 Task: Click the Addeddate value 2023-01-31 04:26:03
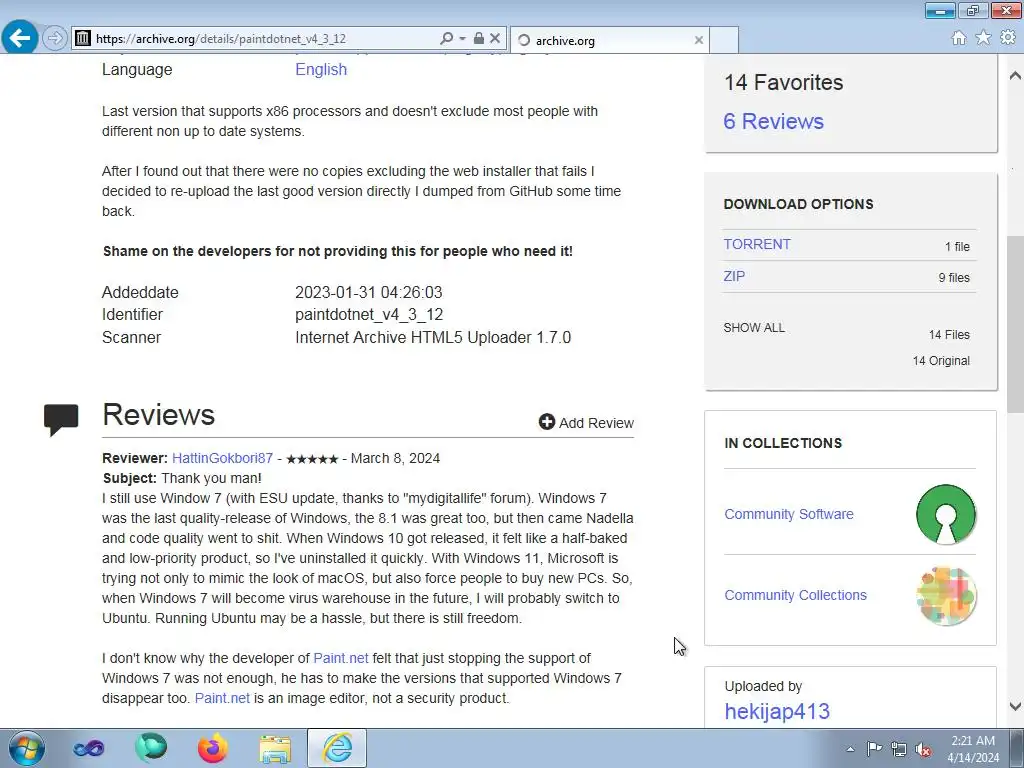[368, 292]
